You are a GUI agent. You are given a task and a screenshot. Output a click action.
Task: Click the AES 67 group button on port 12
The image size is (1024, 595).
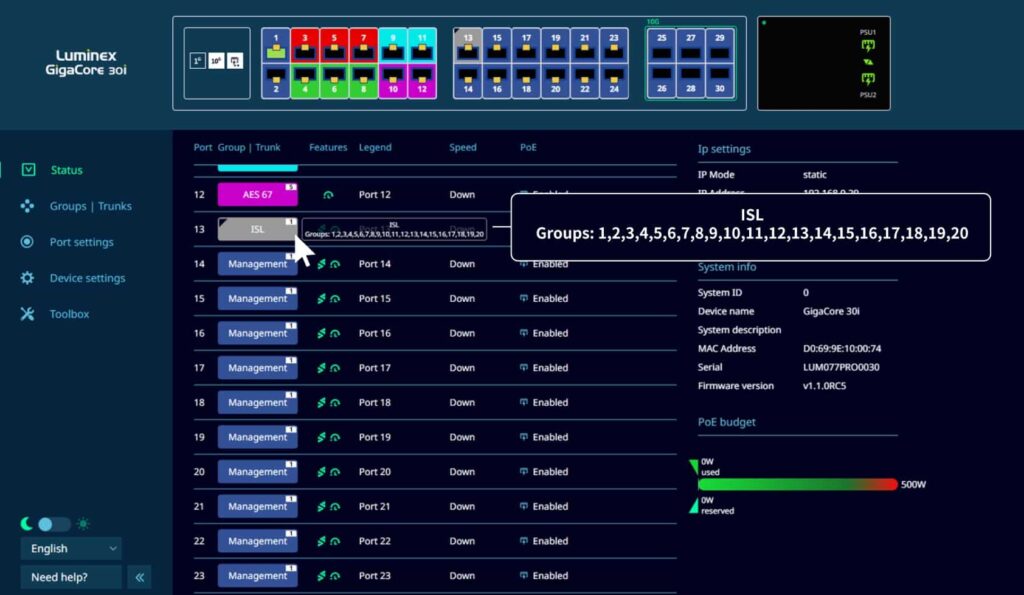pos(257,195)
